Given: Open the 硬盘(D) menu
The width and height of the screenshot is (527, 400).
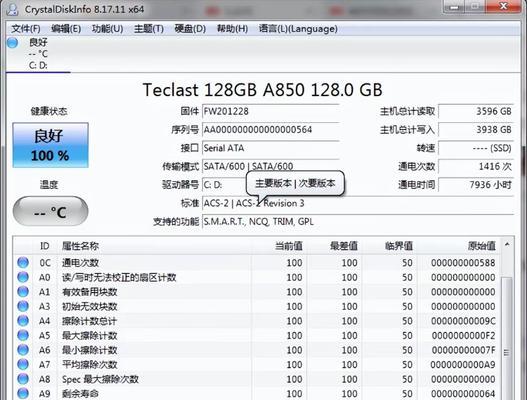Looking at the screenshot, I should 190,29.
